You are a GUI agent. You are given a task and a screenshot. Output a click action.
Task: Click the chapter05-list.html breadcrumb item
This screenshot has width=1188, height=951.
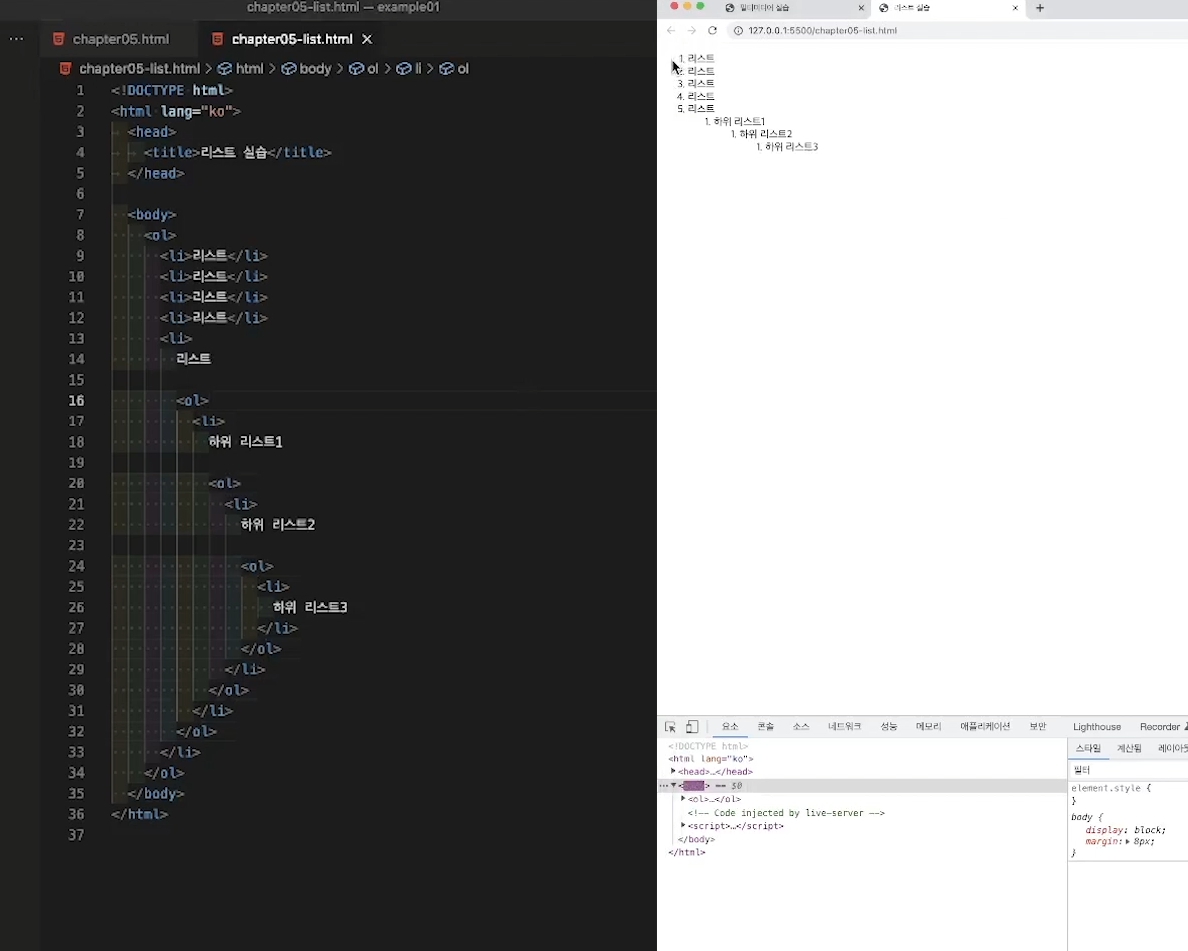pyautogui.click(x=139, y=69)
